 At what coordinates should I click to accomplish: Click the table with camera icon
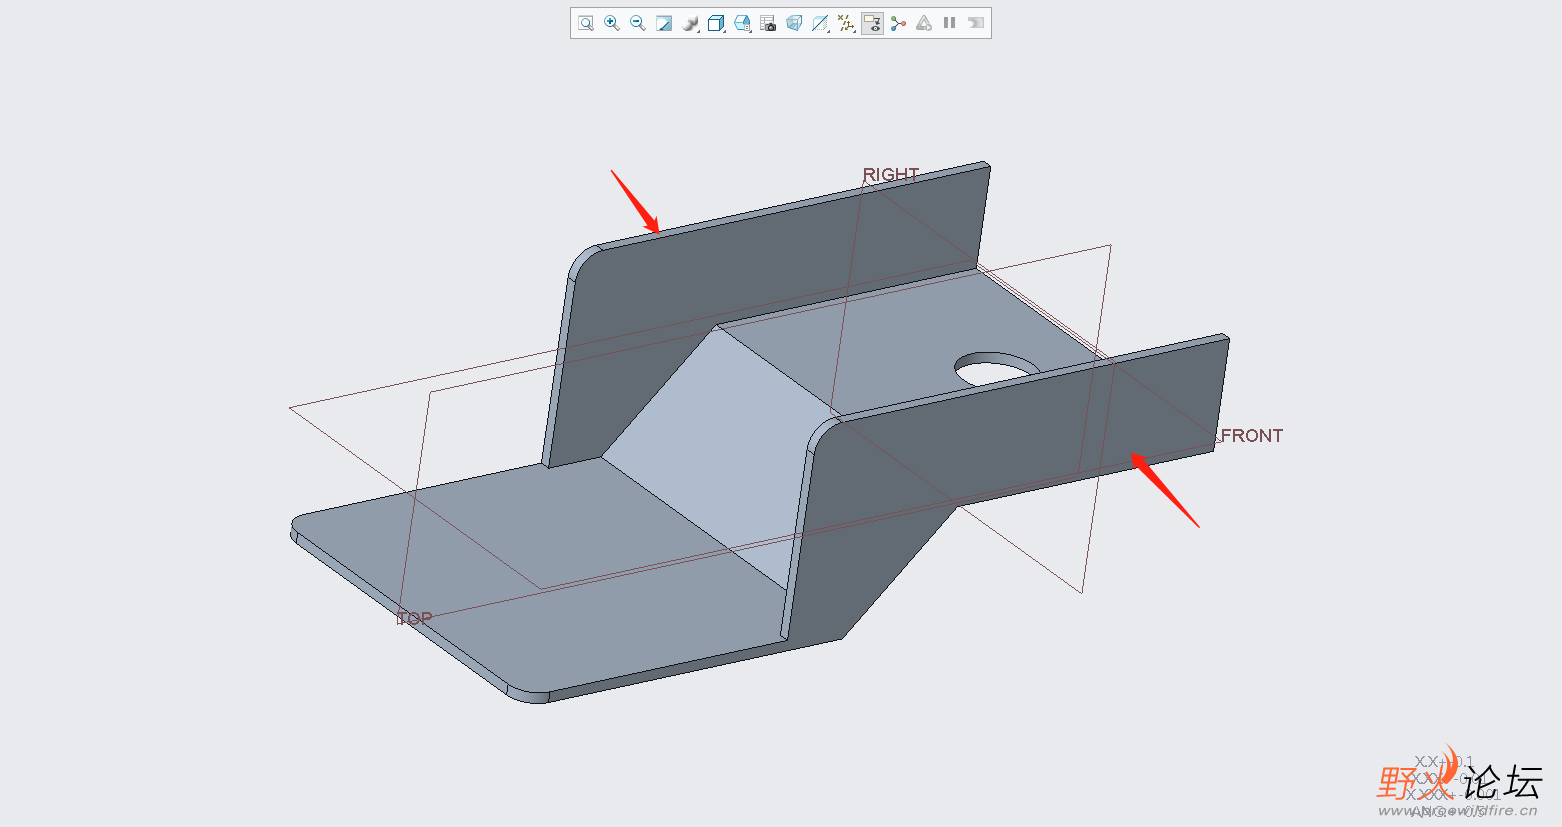click(768, 23)
